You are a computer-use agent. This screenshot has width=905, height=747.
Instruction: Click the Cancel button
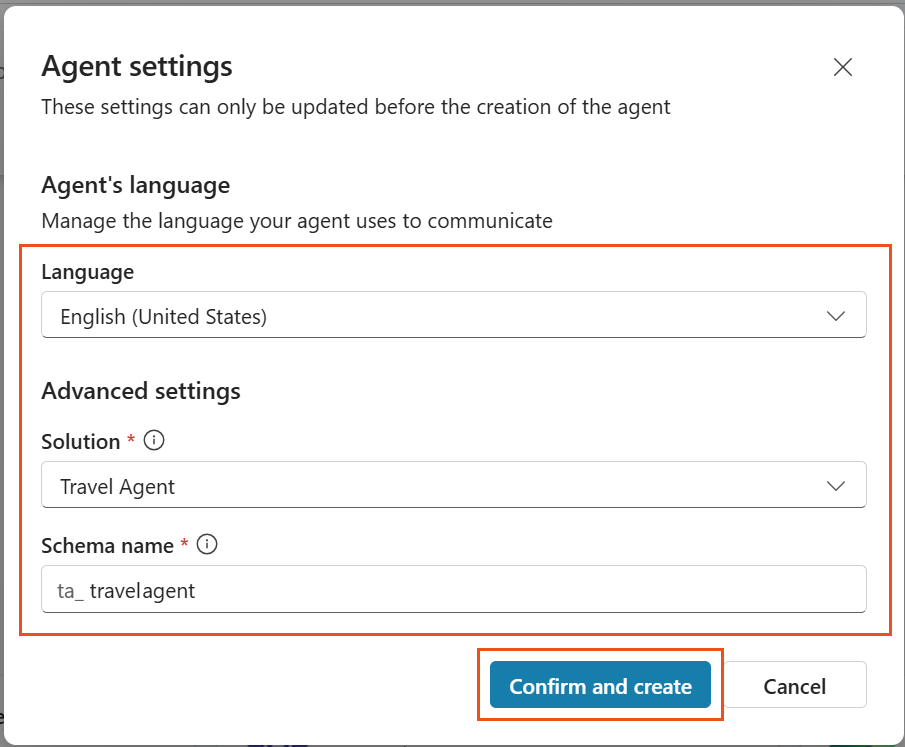[x=795, y=685]
